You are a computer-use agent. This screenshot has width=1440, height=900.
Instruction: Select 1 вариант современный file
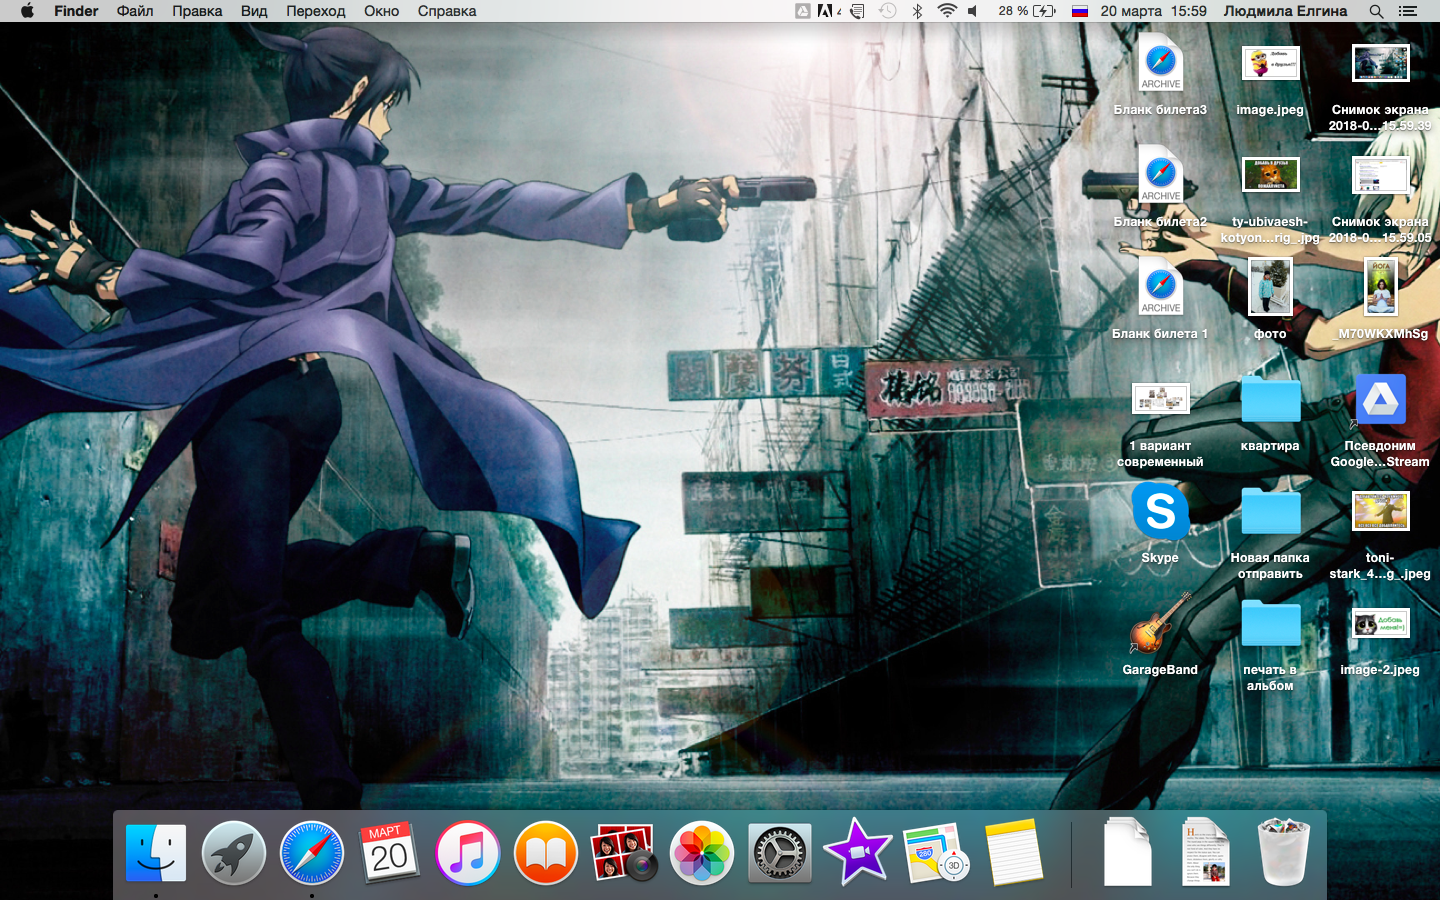1160,399
